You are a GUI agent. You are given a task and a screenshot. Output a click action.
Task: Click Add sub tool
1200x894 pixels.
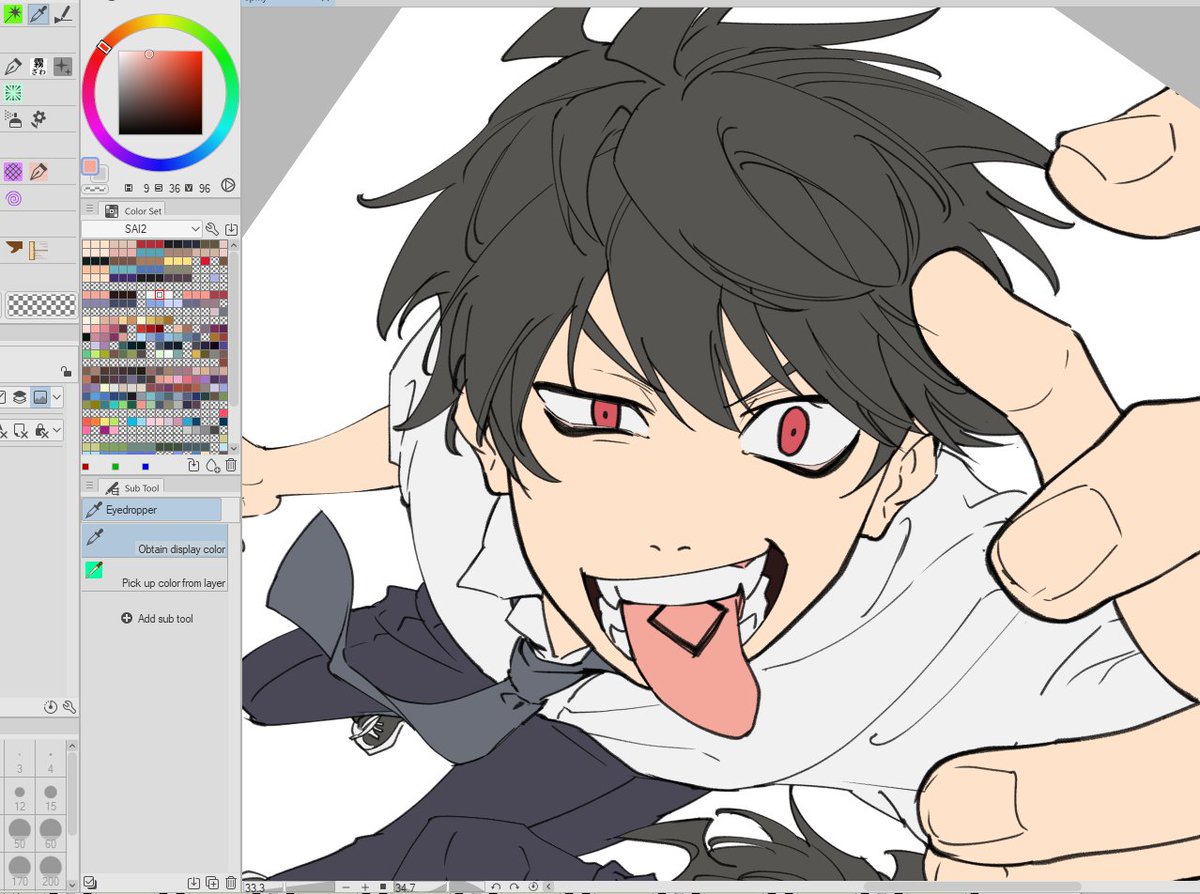point(157,618)
